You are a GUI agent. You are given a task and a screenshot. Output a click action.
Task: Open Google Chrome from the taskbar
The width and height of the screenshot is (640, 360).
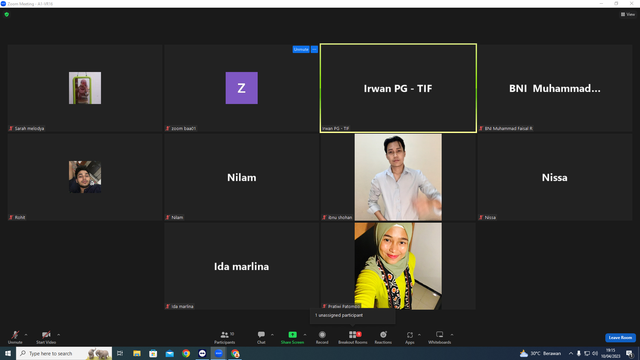tap(186, 353)
